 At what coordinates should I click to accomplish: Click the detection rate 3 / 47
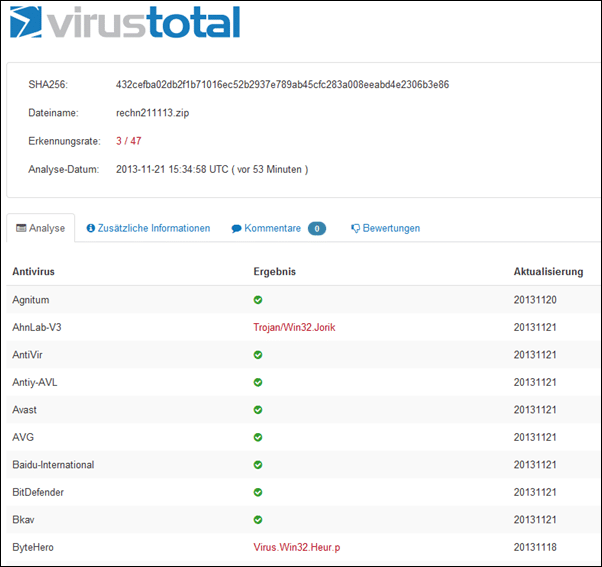129,141
